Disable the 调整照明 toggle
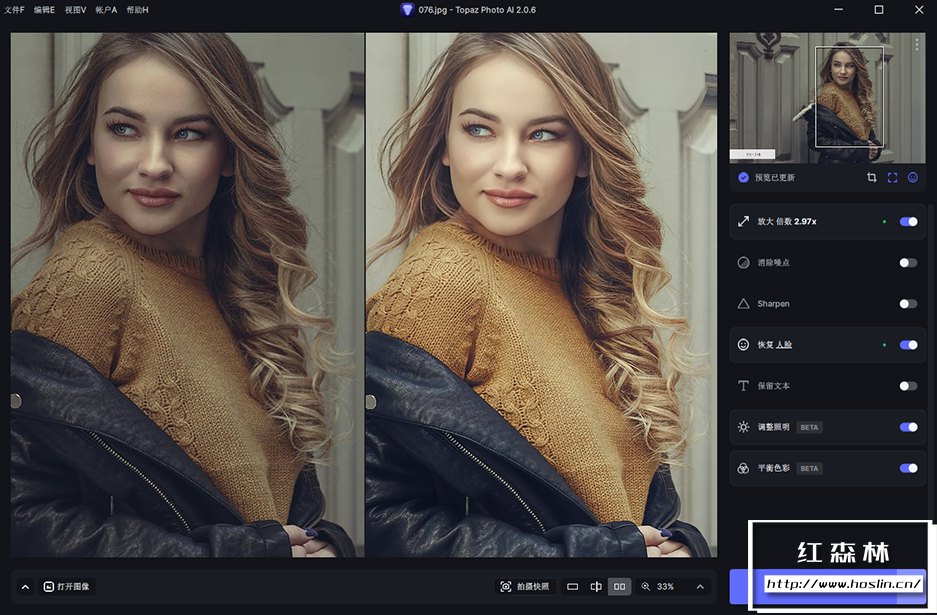937x615 pixels. click(x=908, y=427)
